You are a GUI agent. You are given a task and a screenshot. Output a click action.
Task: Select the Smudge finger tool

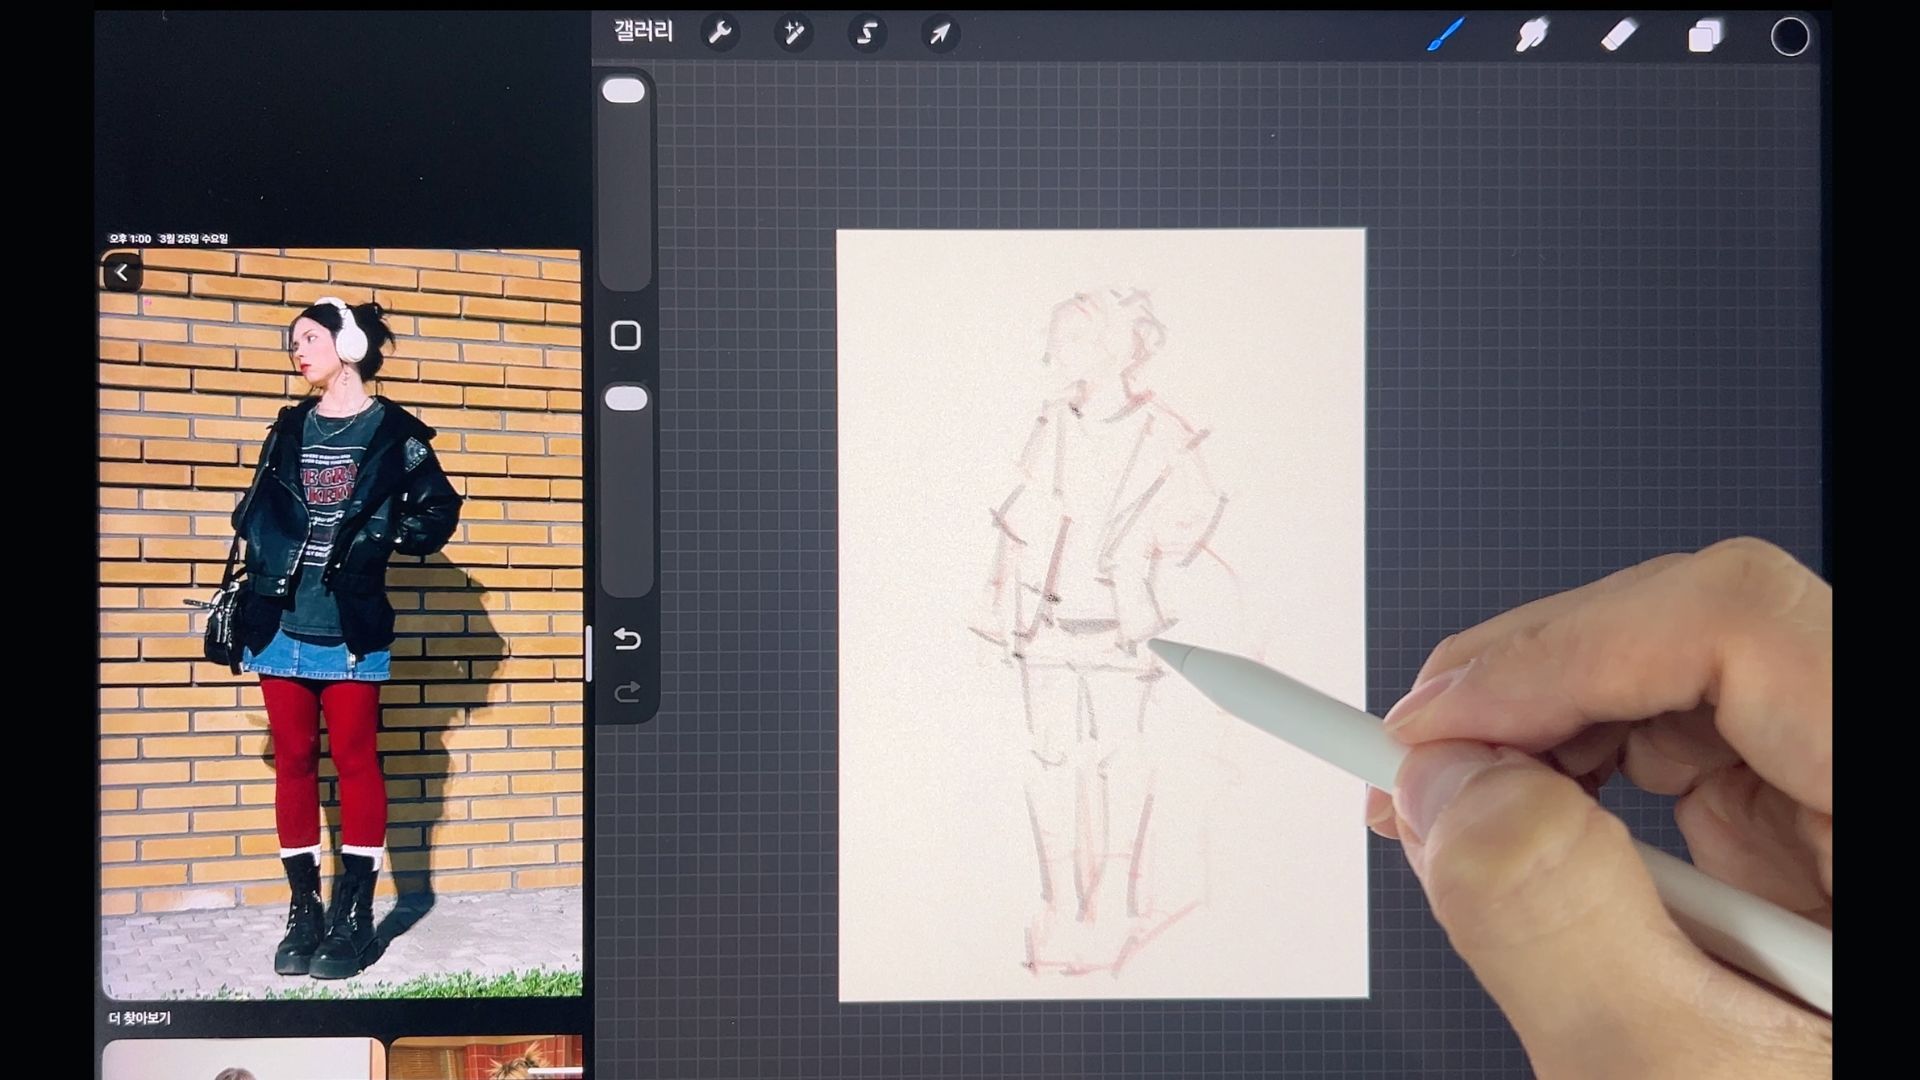coord(1532,36)
